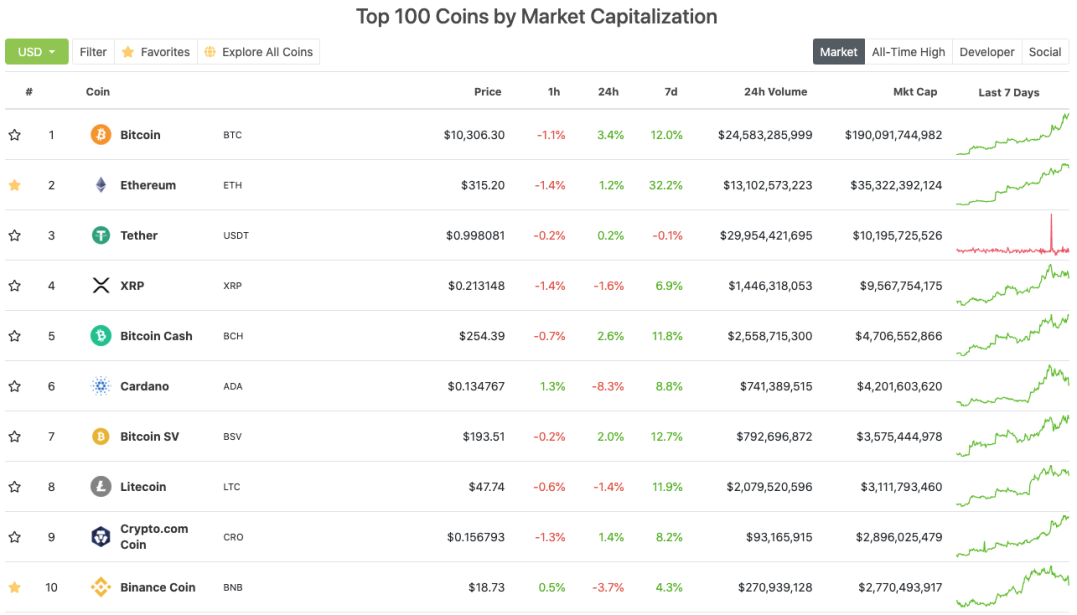Click the Cardano dotted logo icon
1077x615 pixels.
point(101,386)
